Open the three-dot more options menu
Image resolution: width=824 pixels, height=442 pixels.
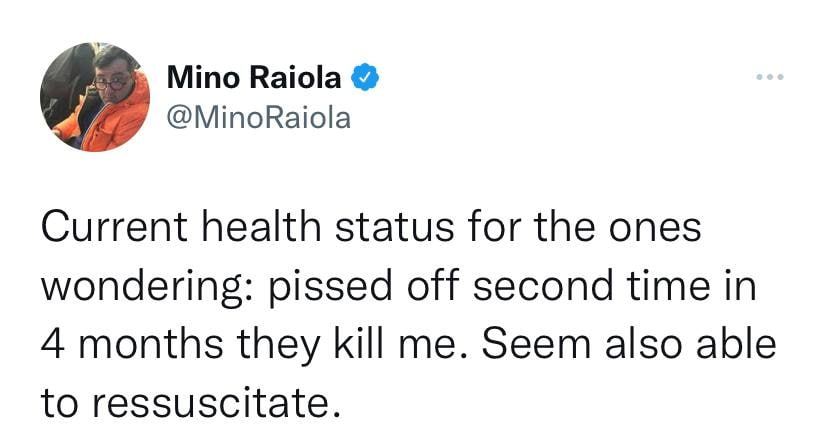[x=770, y=77]
